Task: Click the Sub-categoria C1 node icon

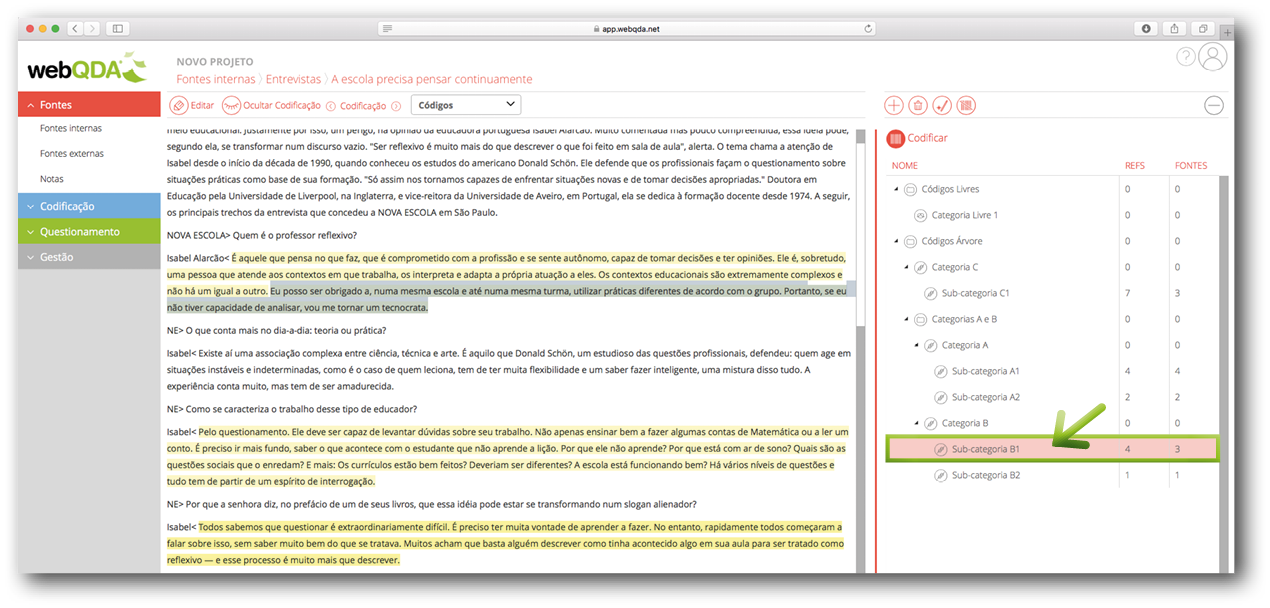Action: [931, 293]
